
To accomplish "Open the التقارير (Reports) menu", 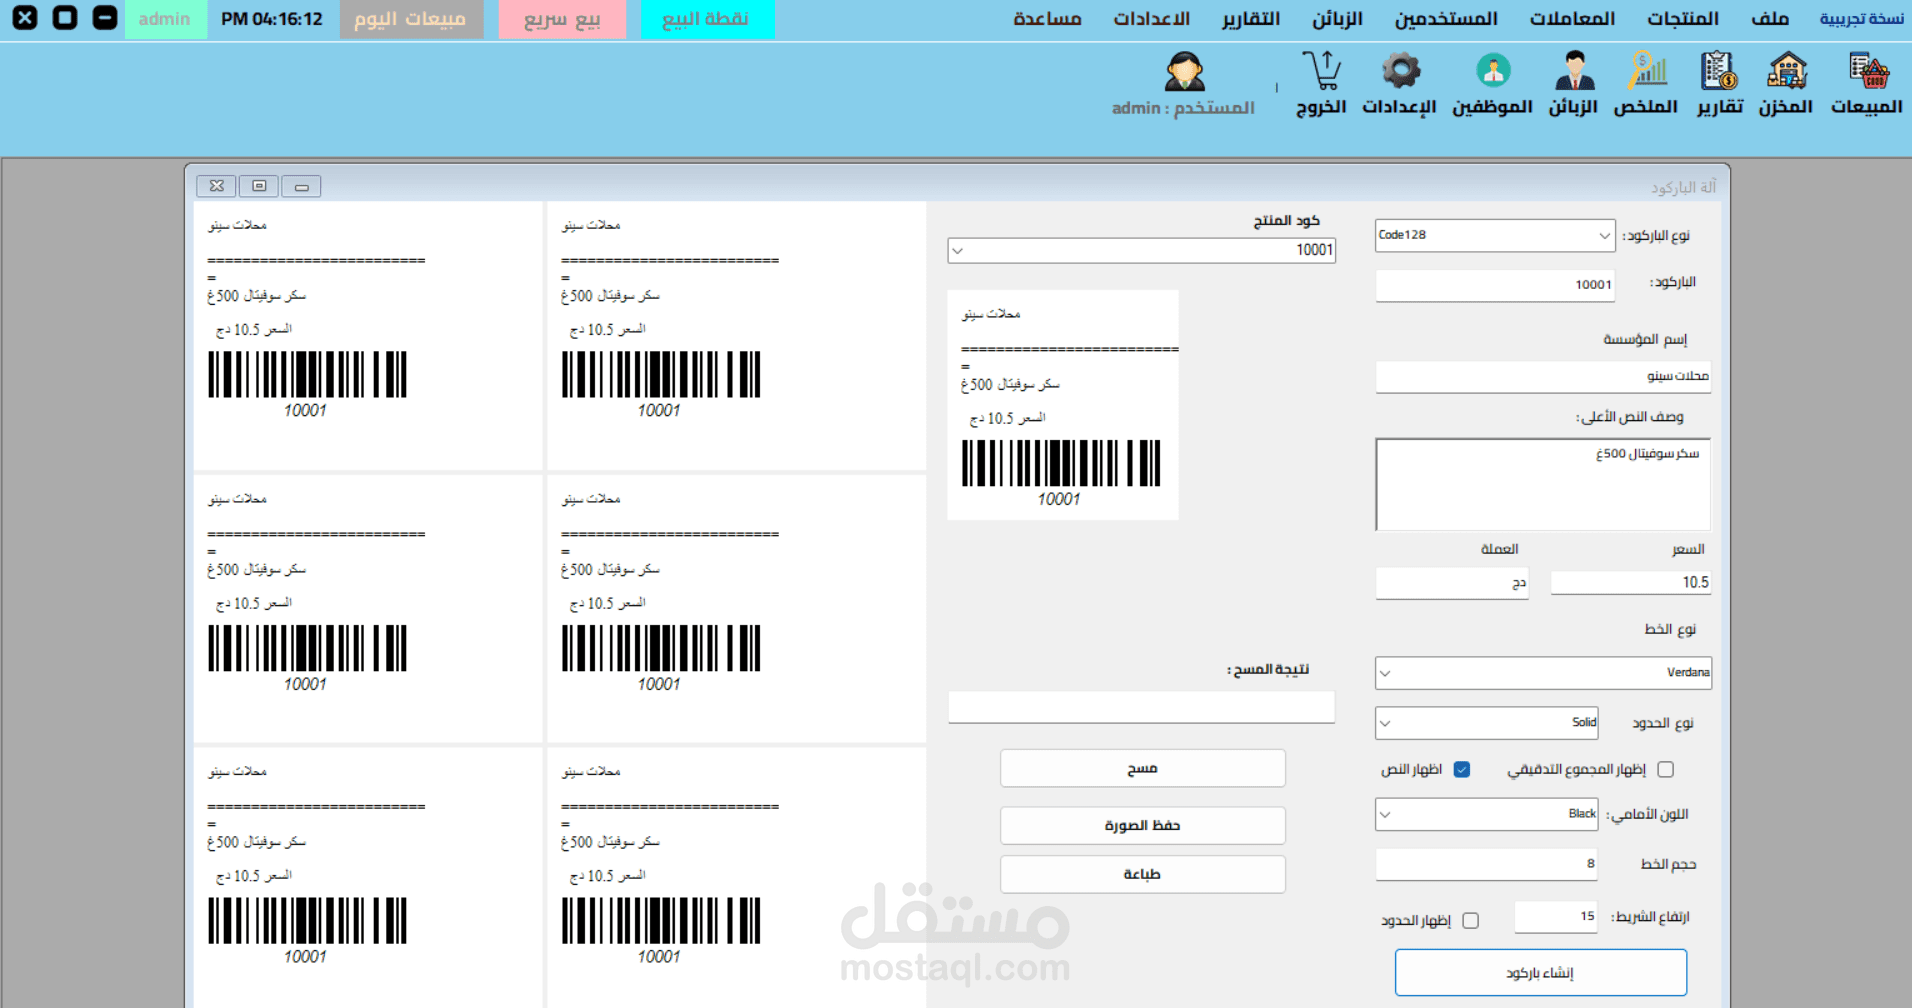I will click(1251, 19).
